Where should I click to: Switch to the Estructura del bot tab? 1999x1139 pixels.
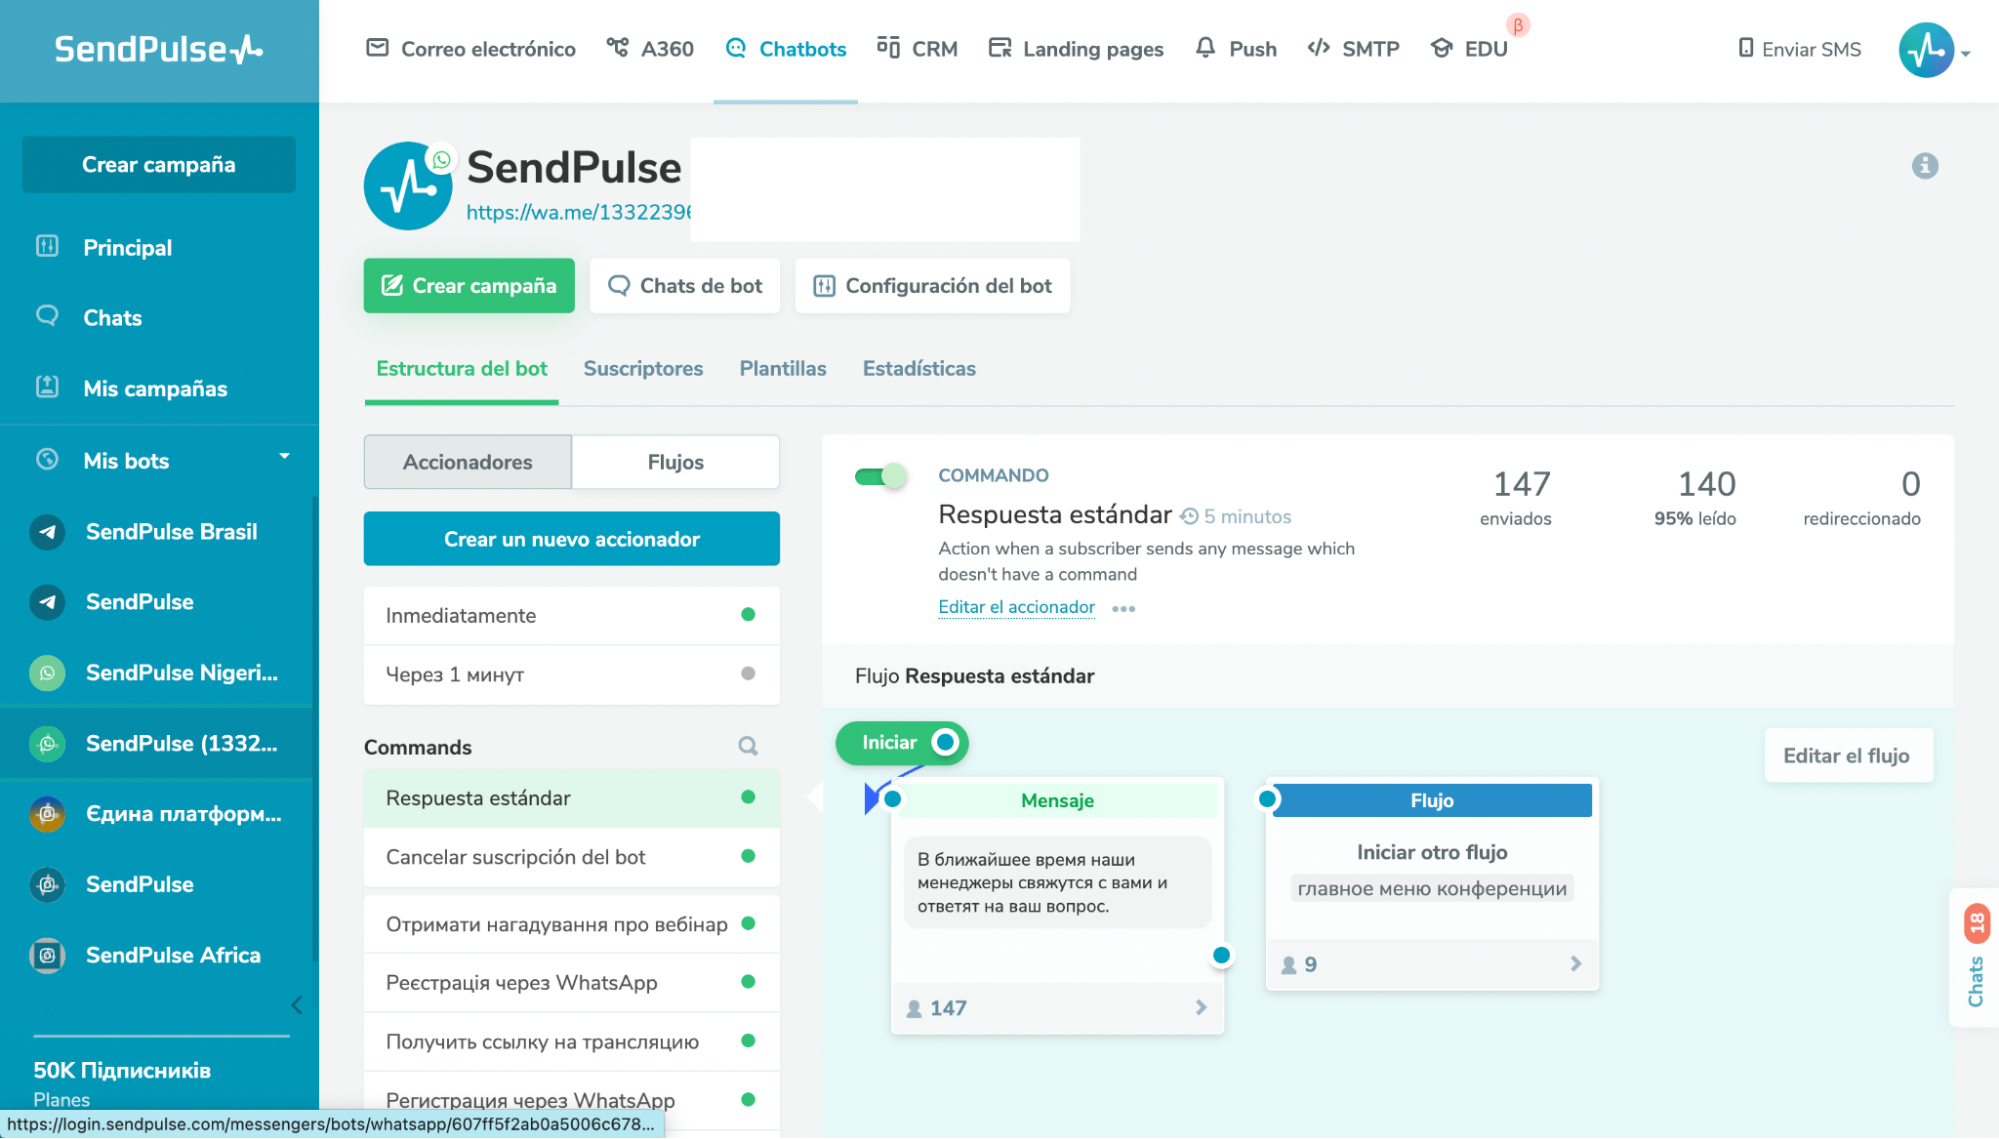click(461, 369)
